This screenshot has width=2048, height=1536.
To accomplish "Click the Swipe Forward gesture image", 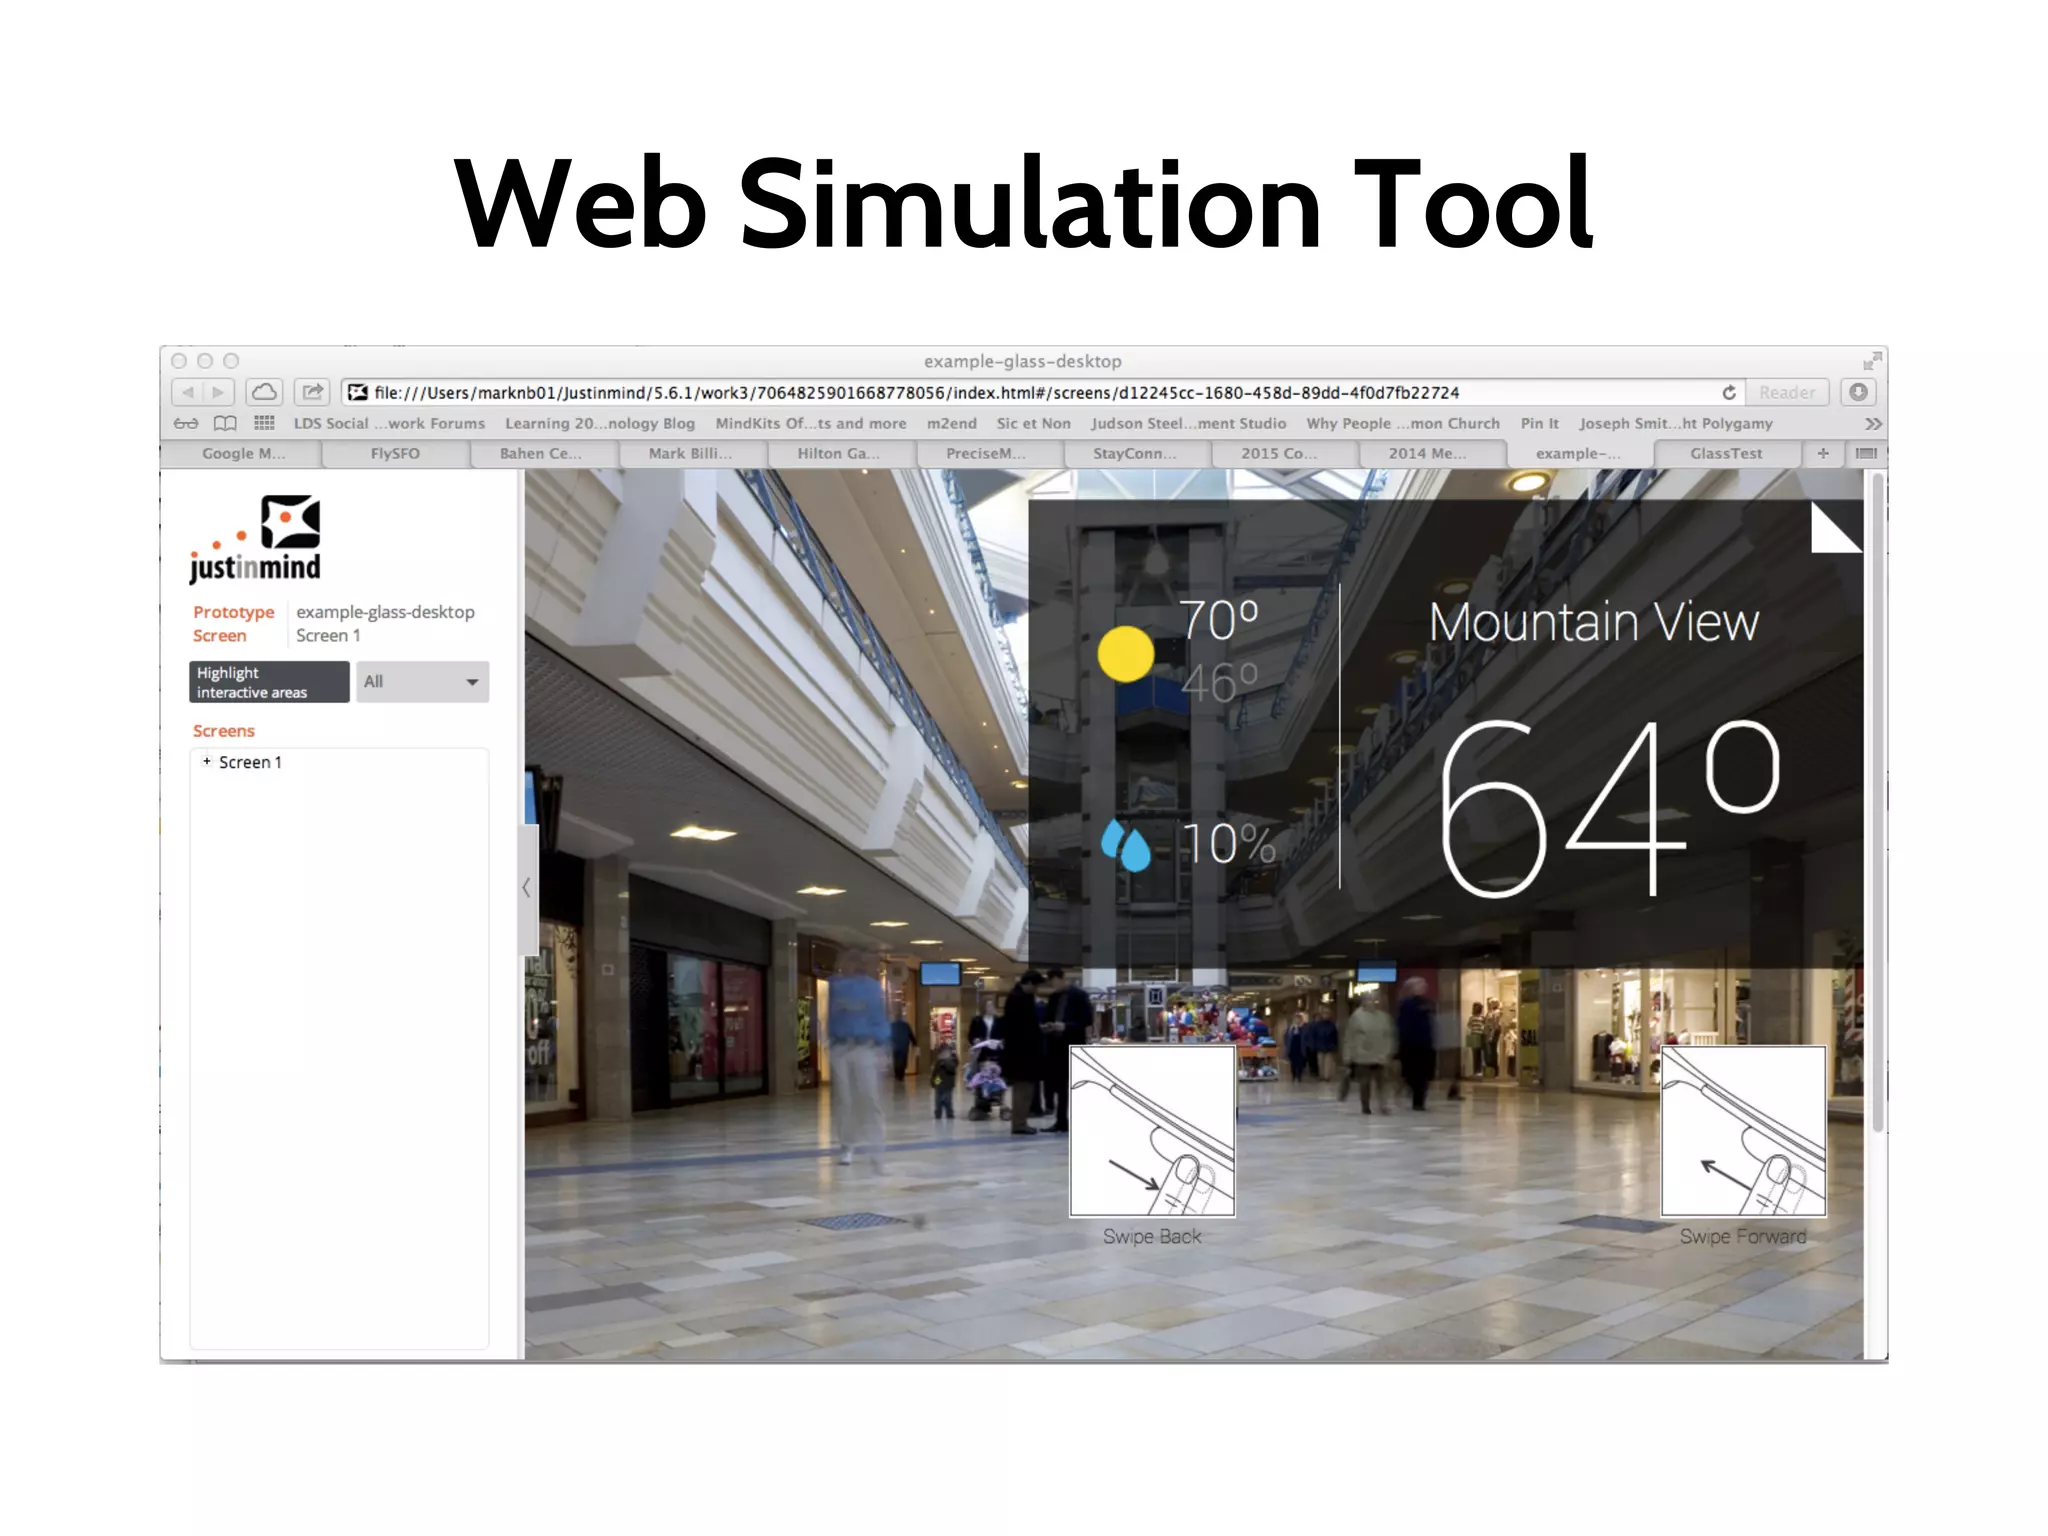I will click(1743, 1131).
